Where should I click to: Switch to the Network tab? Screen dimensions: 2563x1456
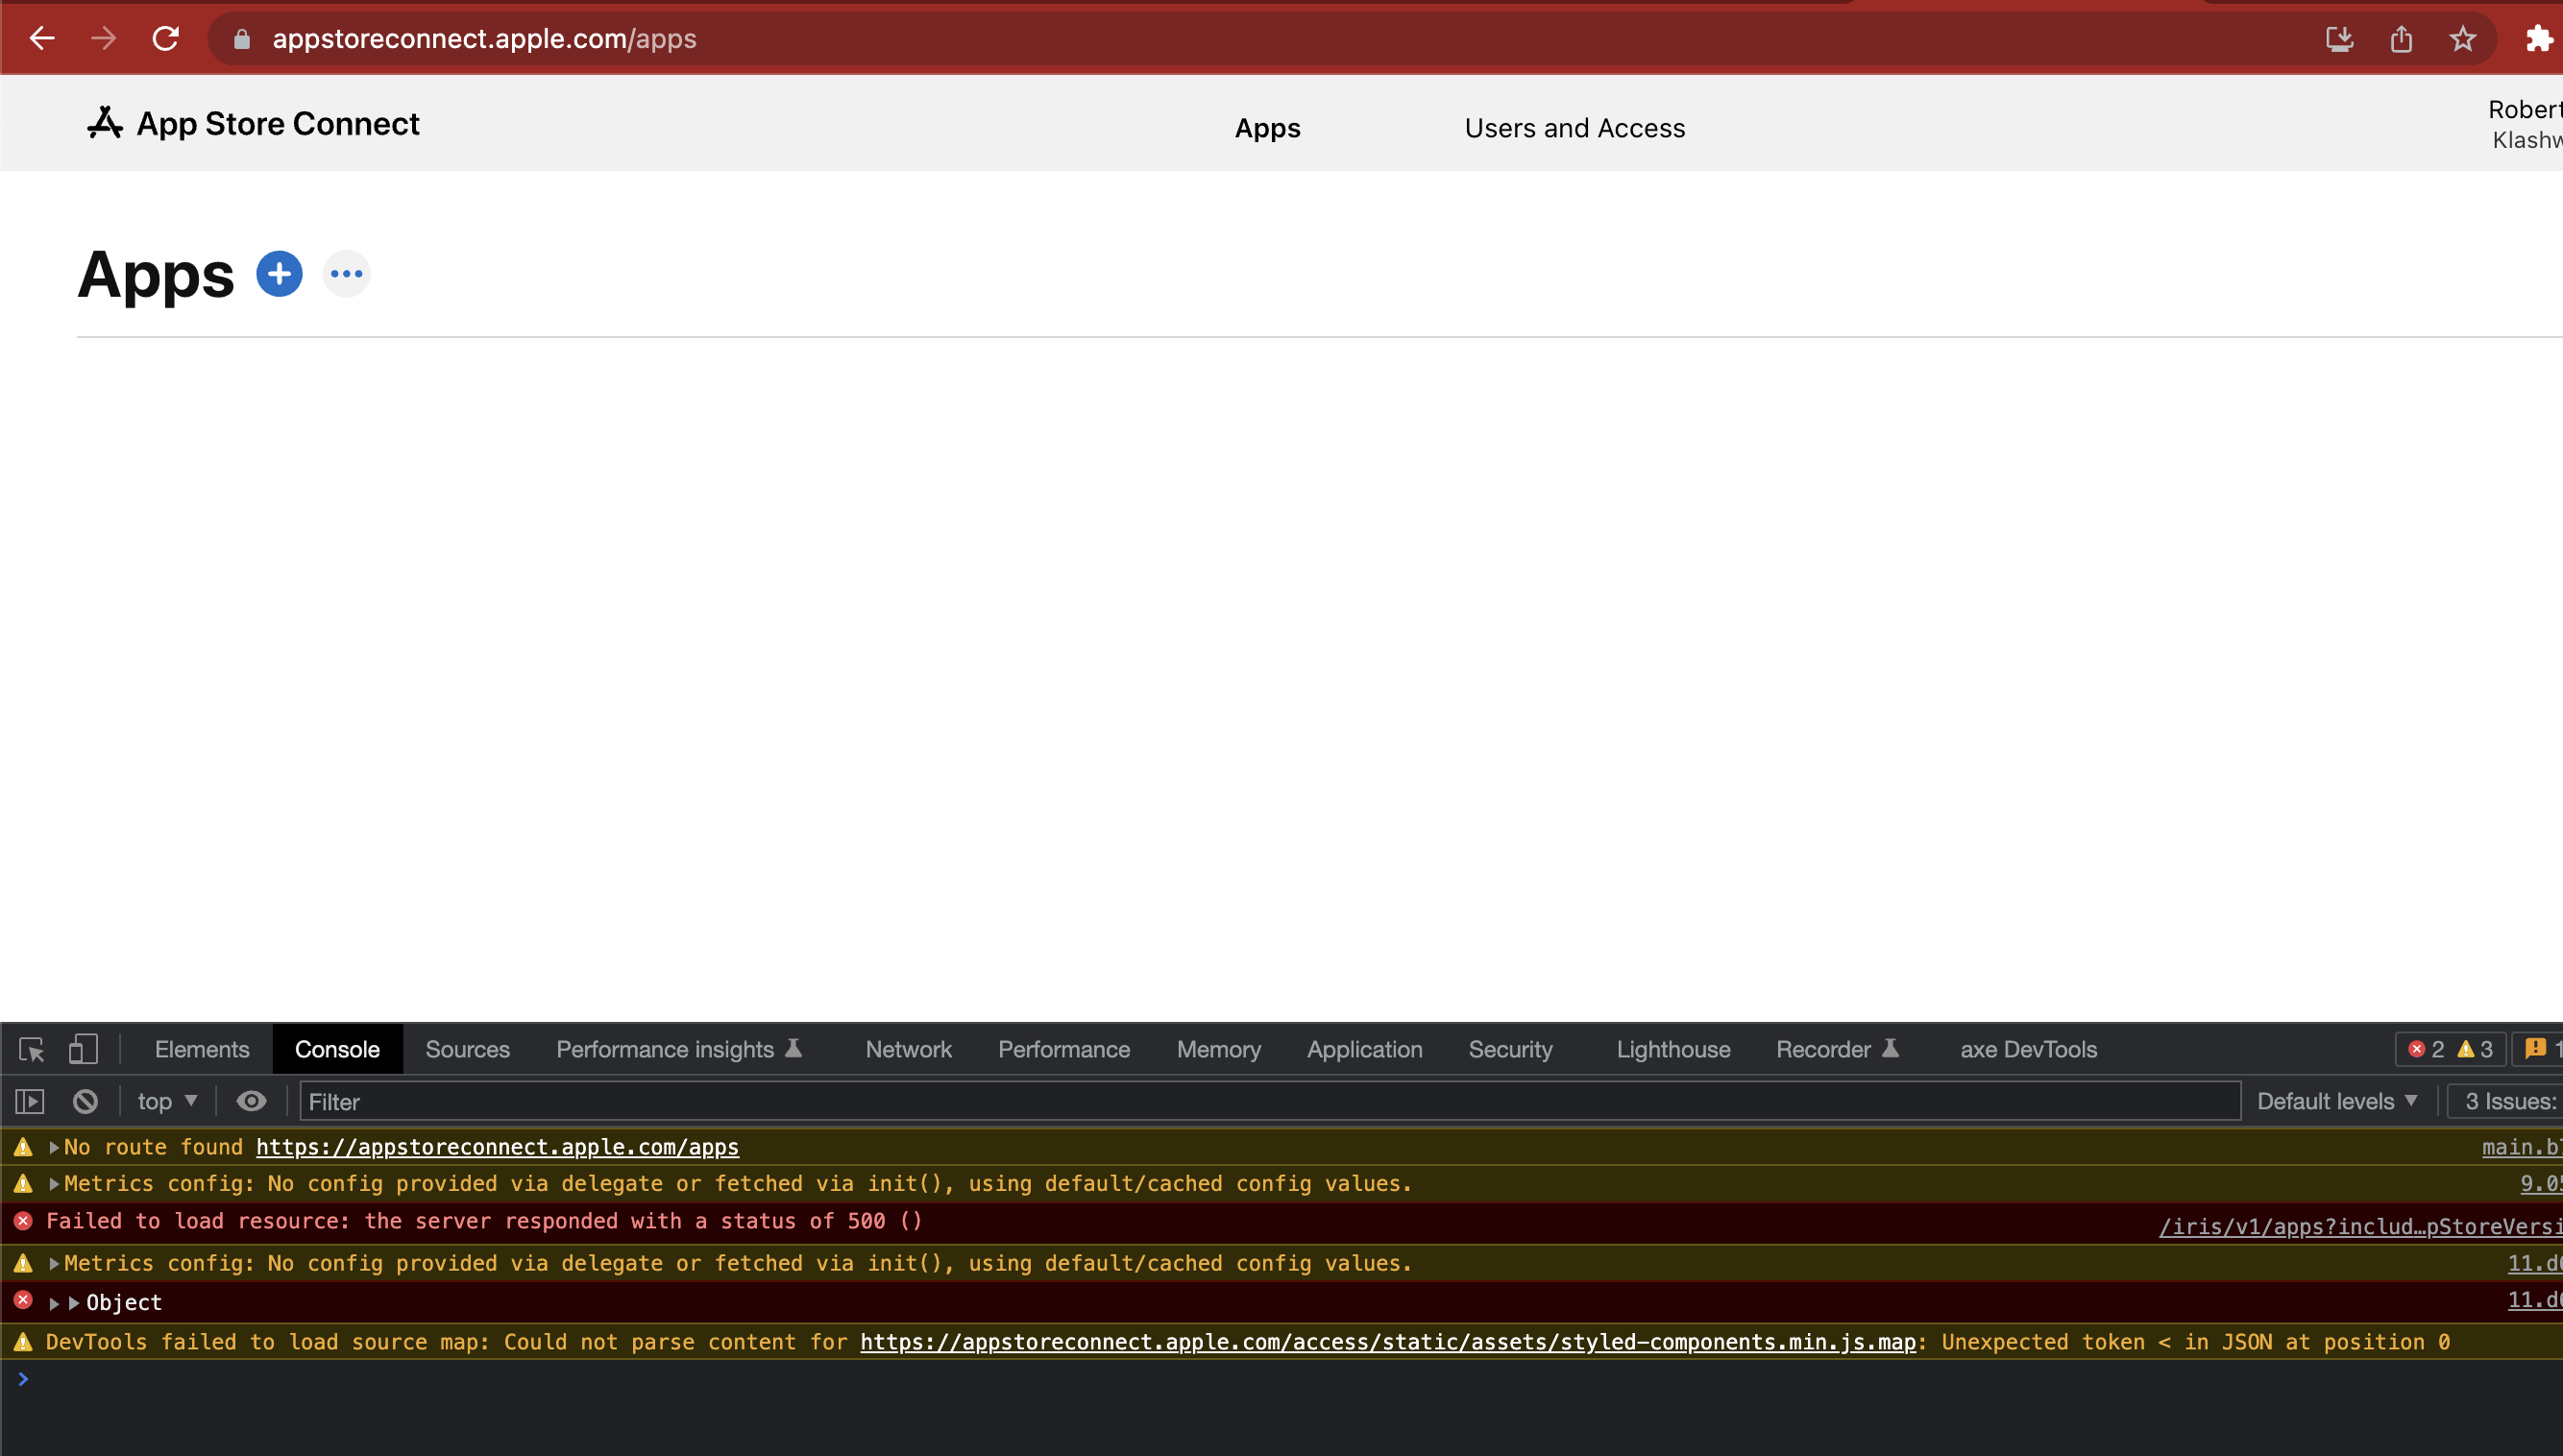[907, 1049]
